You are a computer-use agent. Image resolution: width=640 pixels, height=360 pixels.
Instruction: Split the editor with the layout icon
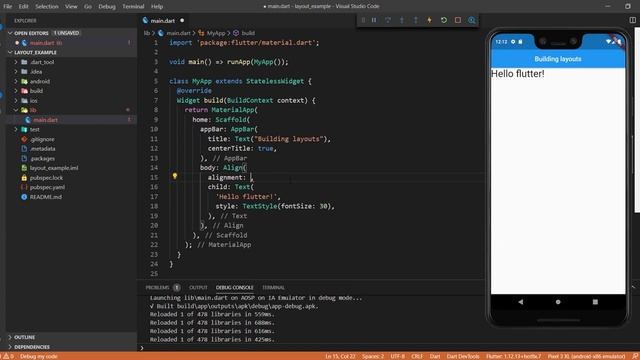point(633,20)
